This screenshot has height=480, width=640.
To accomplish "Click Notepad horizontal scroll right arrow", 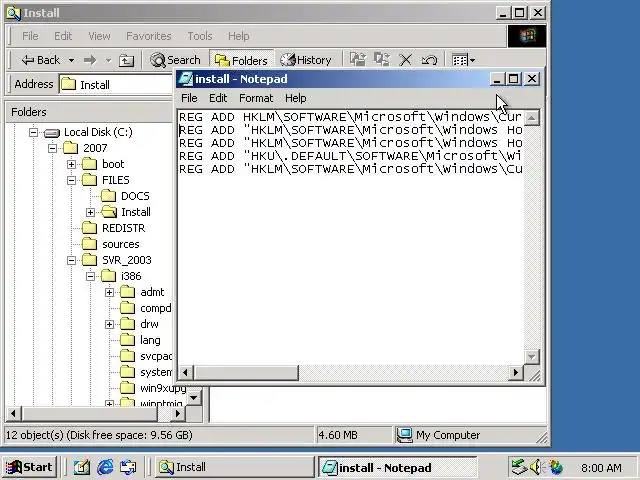I will click(x=516, y=372).
